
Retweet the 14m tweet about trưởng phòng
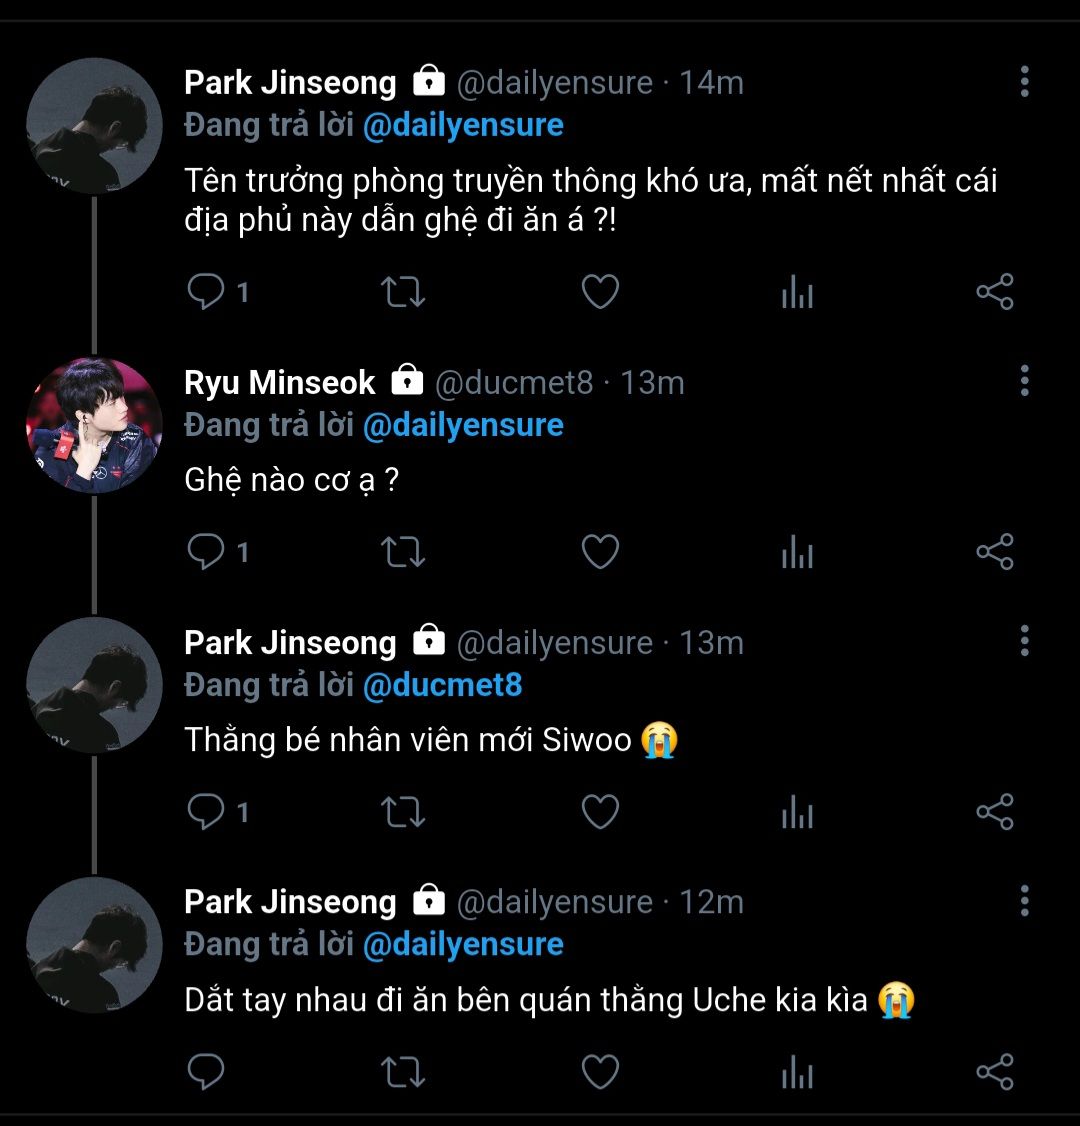coord(403,292)
